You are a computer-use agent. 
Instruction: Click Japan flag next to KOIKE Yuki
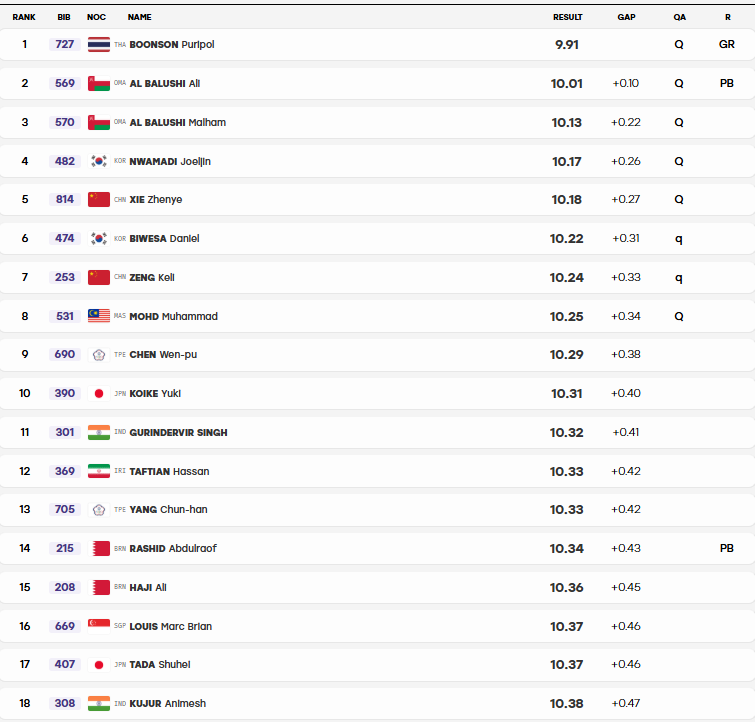pos(99,394)
